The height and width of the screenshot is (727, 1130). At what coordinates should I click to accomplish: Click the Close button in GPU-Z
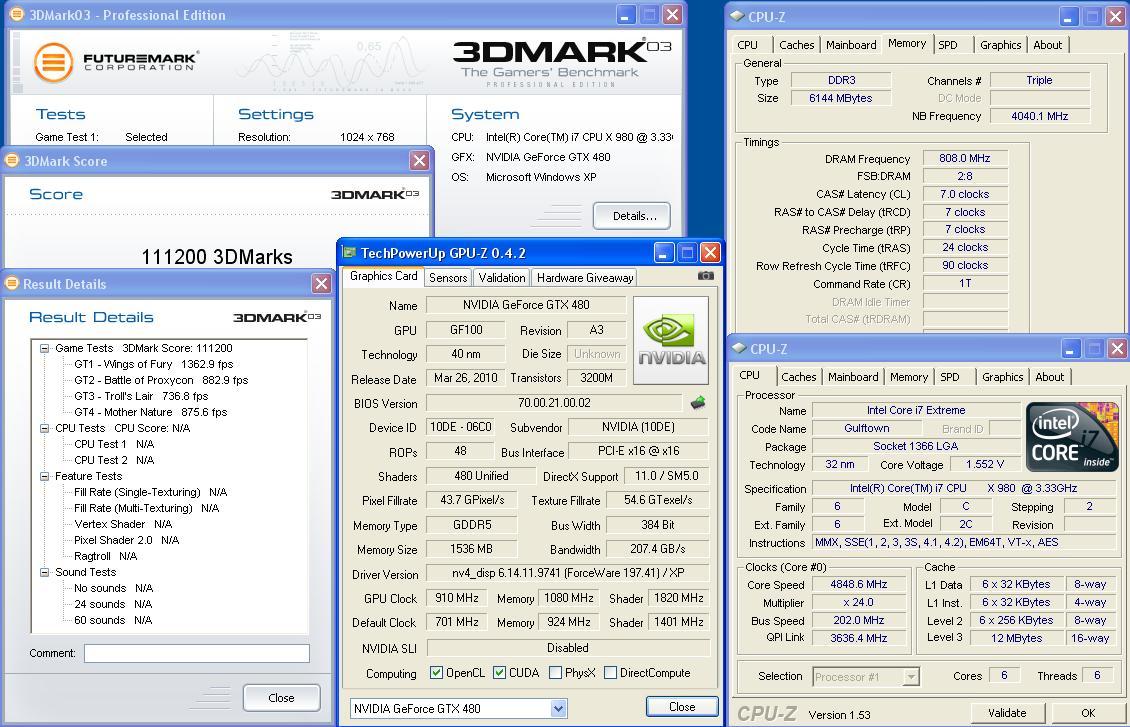tap(682, 707)
